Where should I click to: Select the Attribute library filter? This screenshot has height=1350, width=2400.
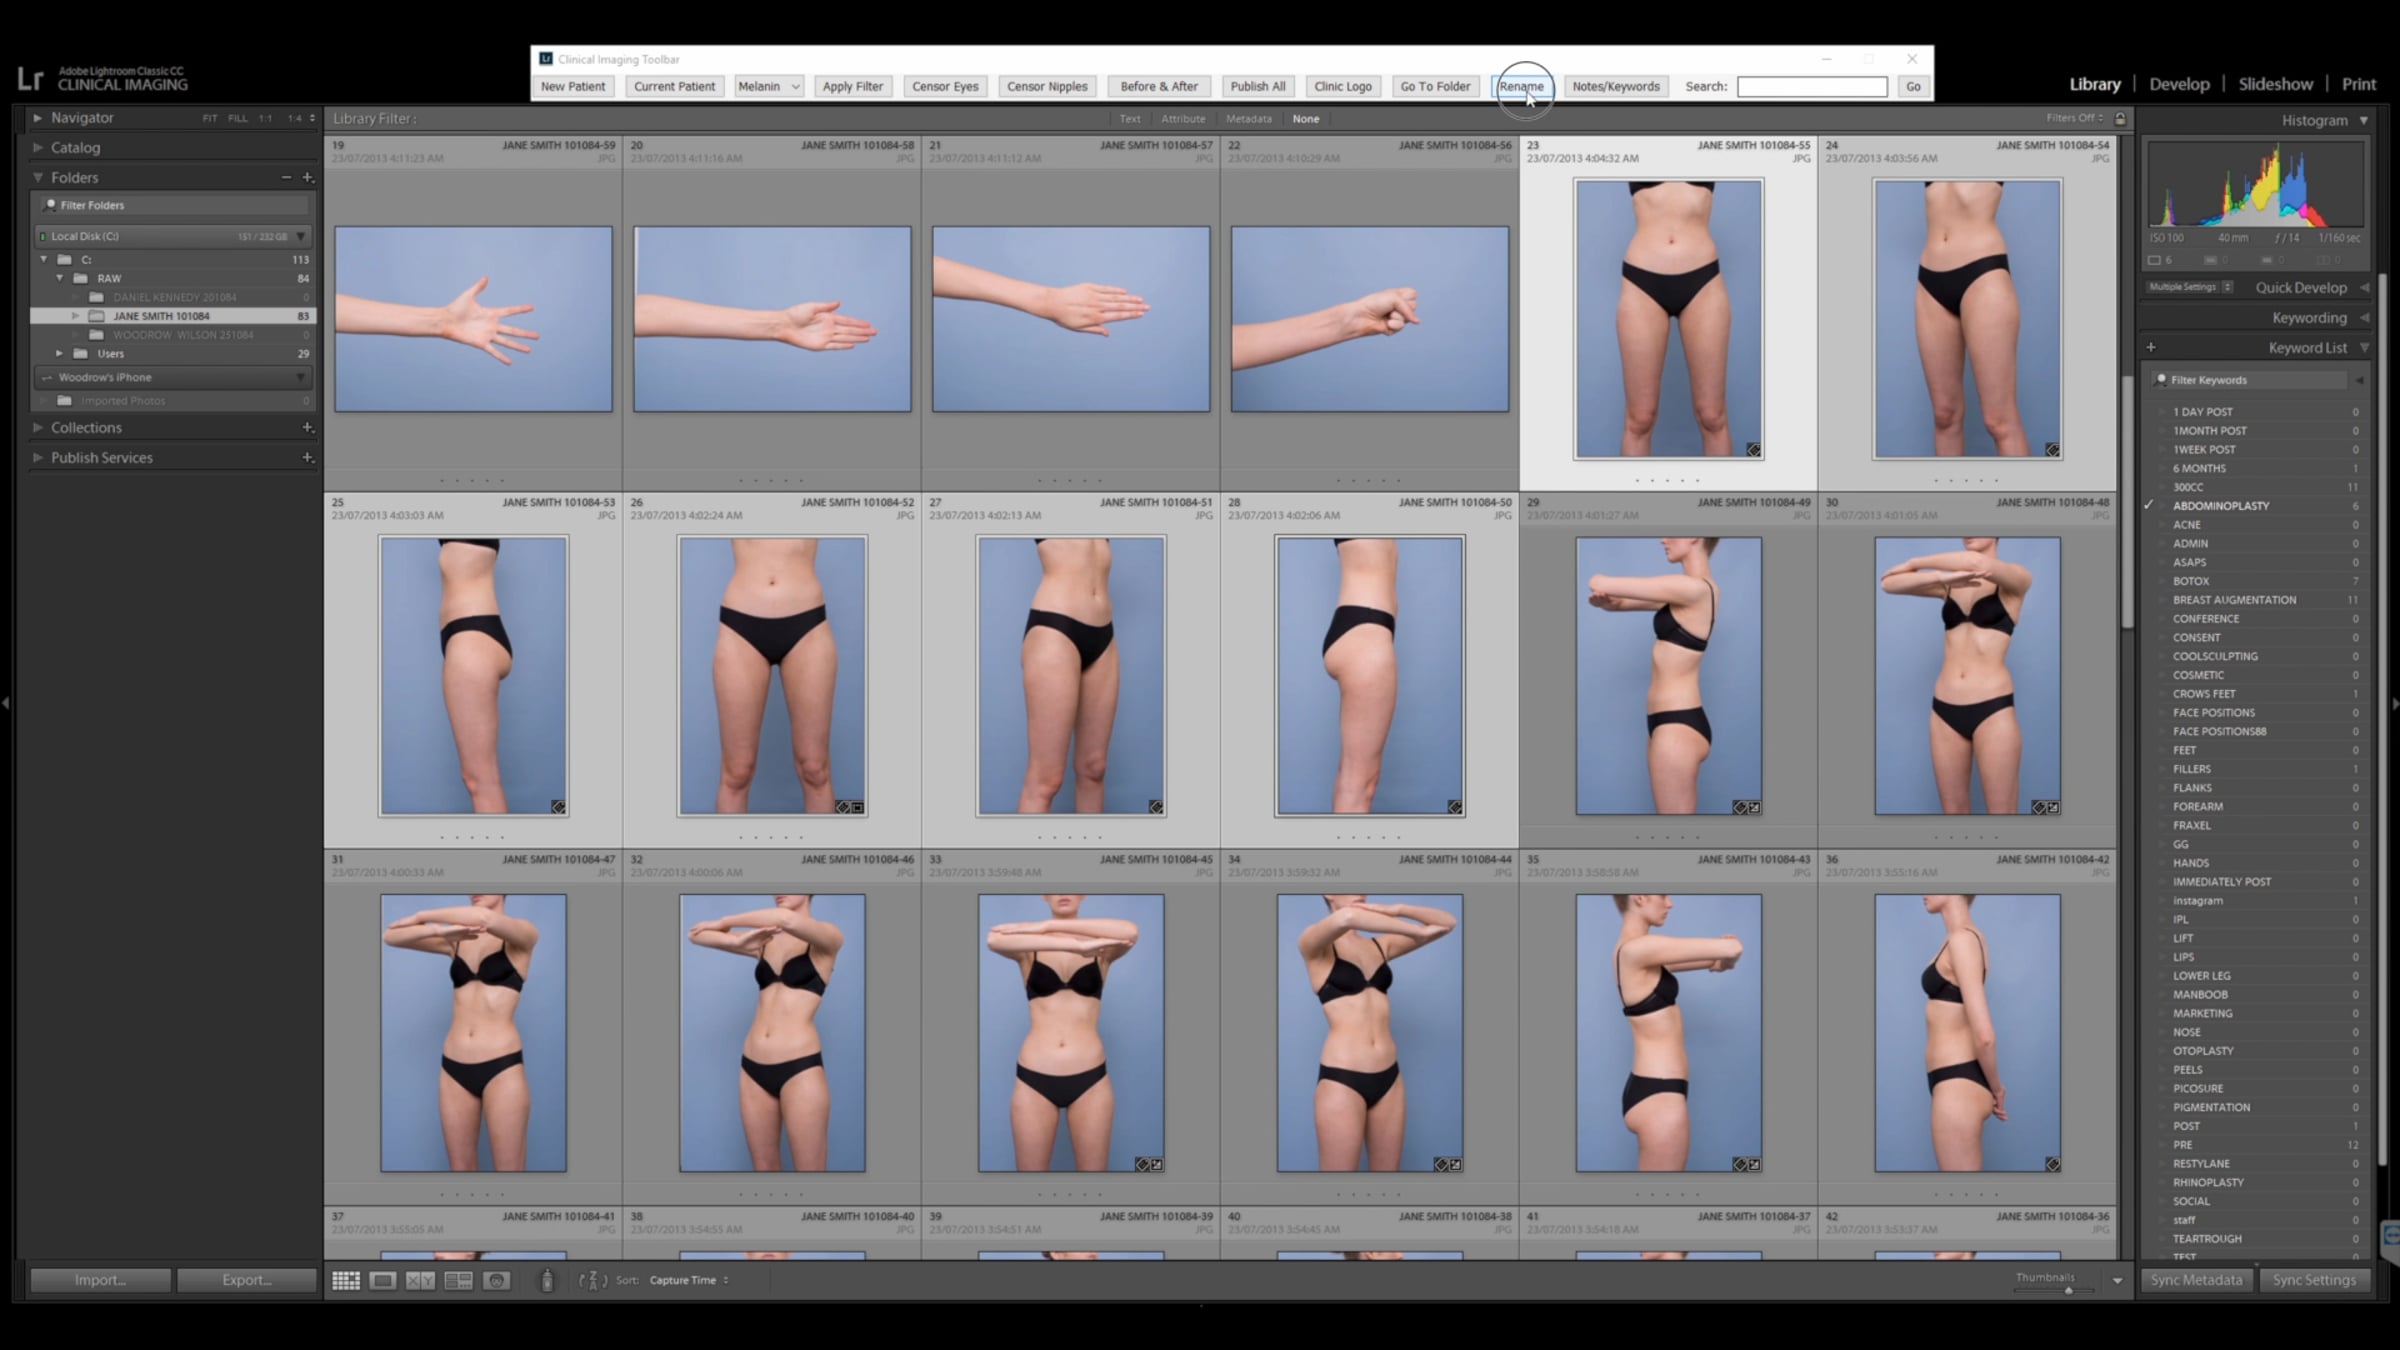[x=1183, y=119]
